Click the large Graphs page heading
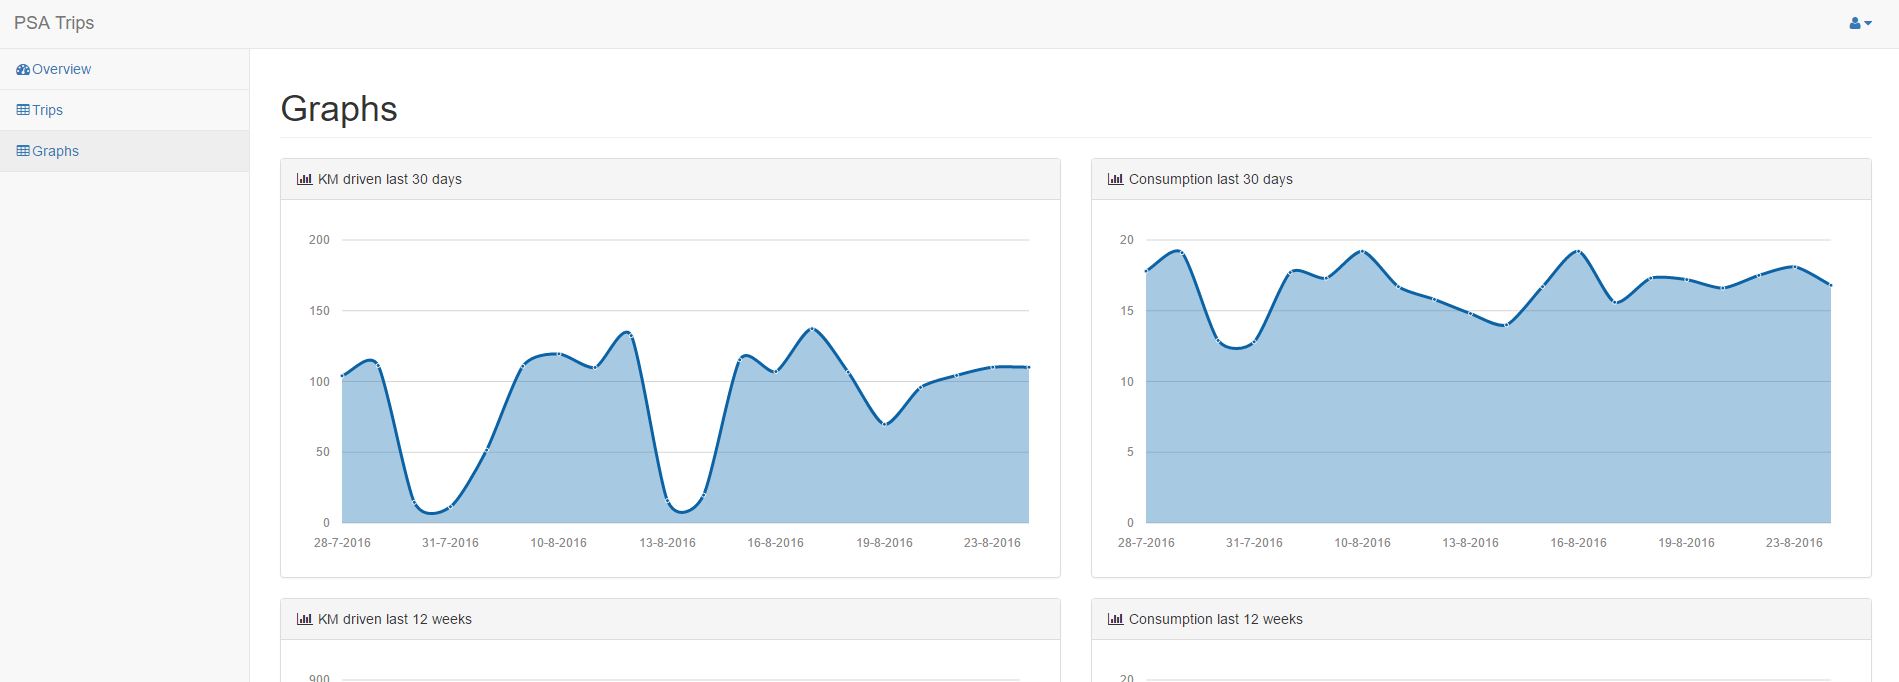The height and width of the screenshot is (682, 1899). [339, 109]
